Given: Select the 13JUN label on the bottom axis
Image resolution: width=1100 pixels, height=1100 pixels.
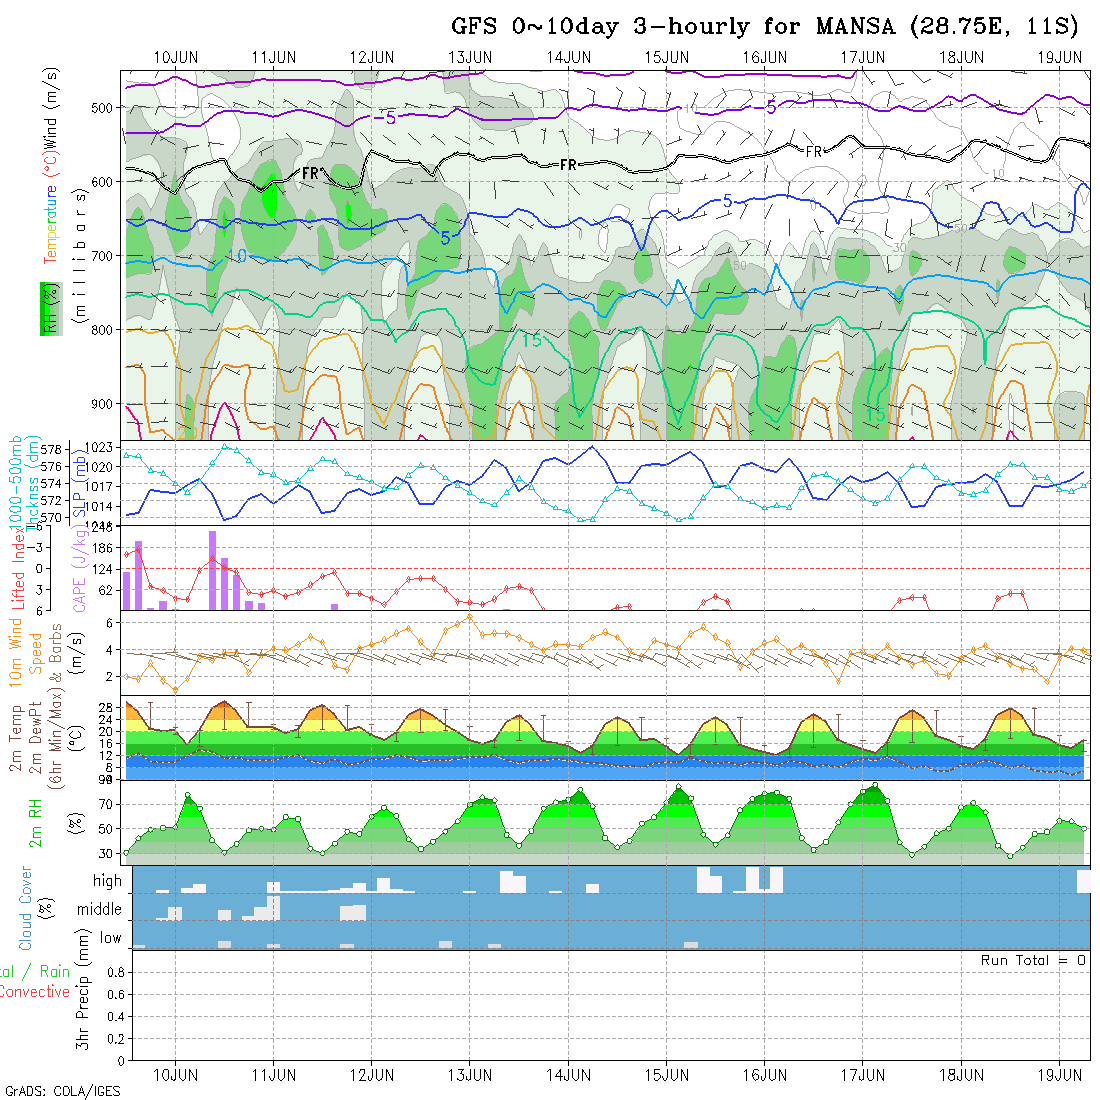Looking at the screenshot, I should (470, 1075).
